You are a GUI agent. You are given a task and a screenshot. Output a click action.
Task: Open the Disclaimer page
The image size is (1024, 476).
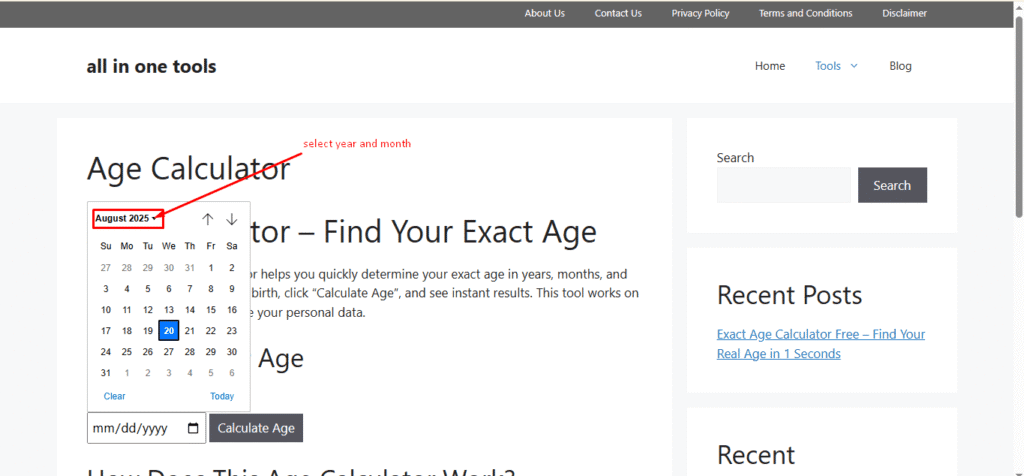(904, 13)
